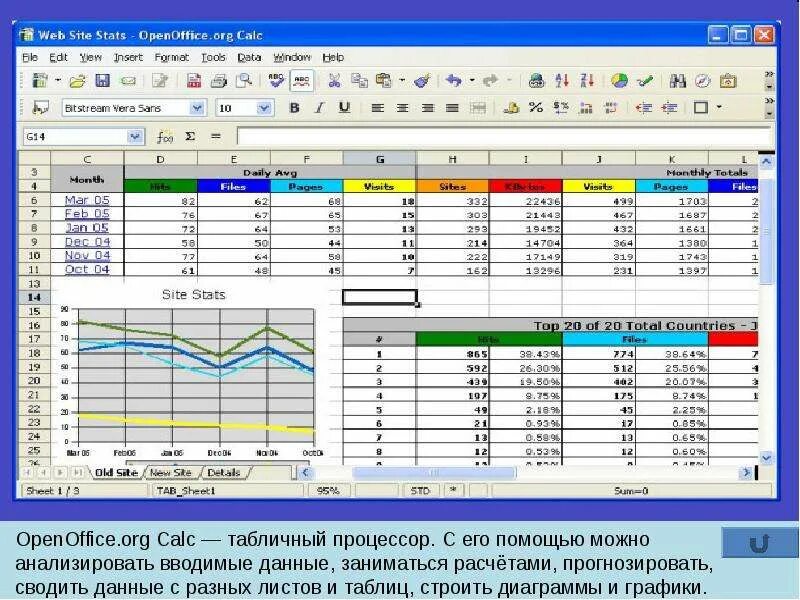
Task: Print the file directly
Action: [x=219, y=81]
